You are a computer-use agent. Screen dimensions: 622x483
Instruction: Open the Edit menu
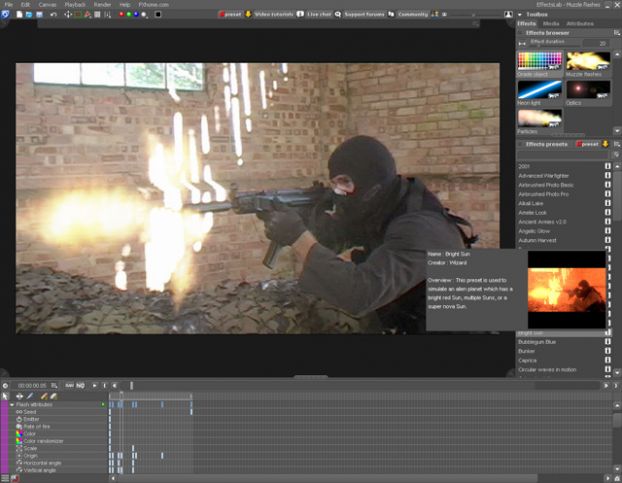pyautogui.click(x=25, y=5)
